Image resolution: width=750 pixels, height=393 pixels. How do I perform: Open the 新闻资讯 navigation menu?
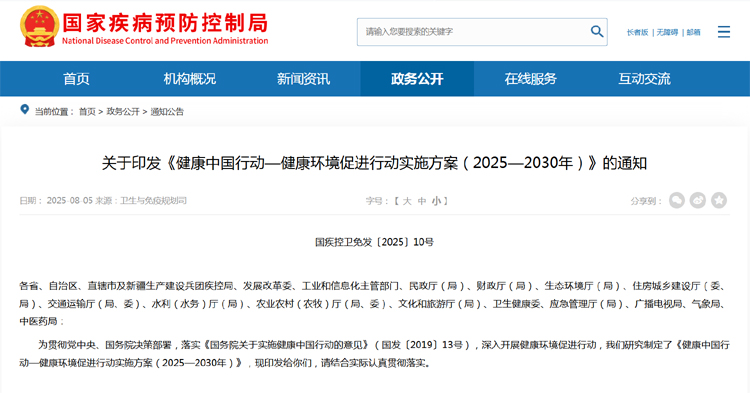(303, 79)
